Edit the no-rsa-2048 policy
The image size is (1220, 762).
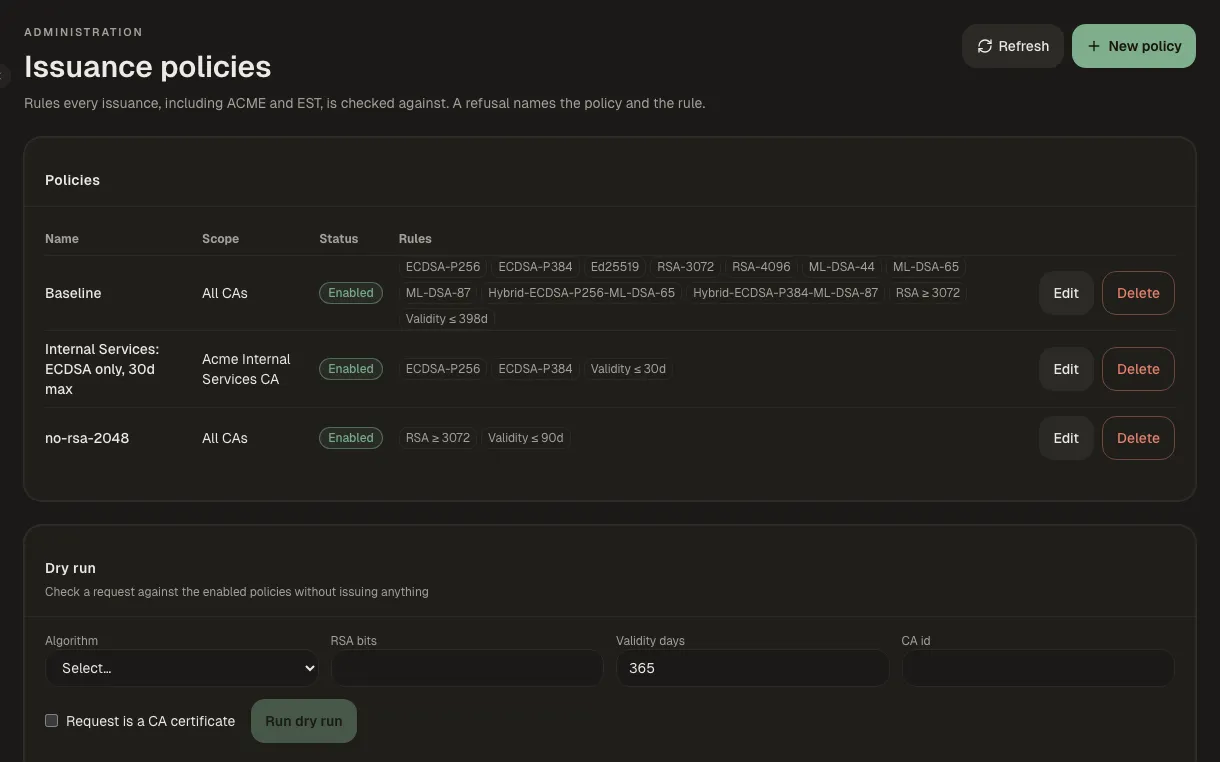[x=1066, y=438]
